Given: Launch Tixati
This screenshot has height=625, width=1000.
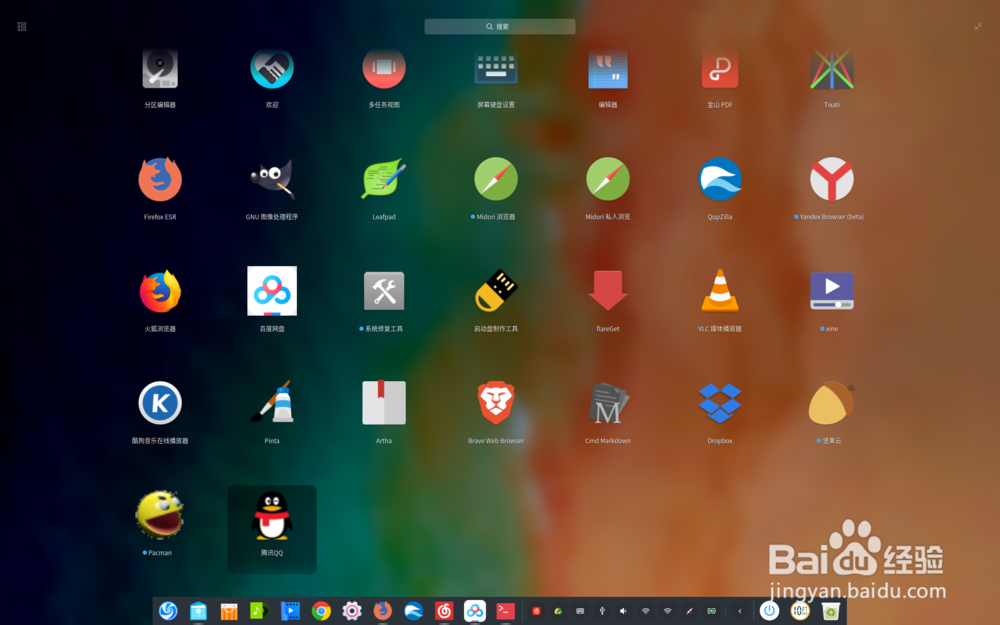Looking at the screenshot, I should coord(832,69).
